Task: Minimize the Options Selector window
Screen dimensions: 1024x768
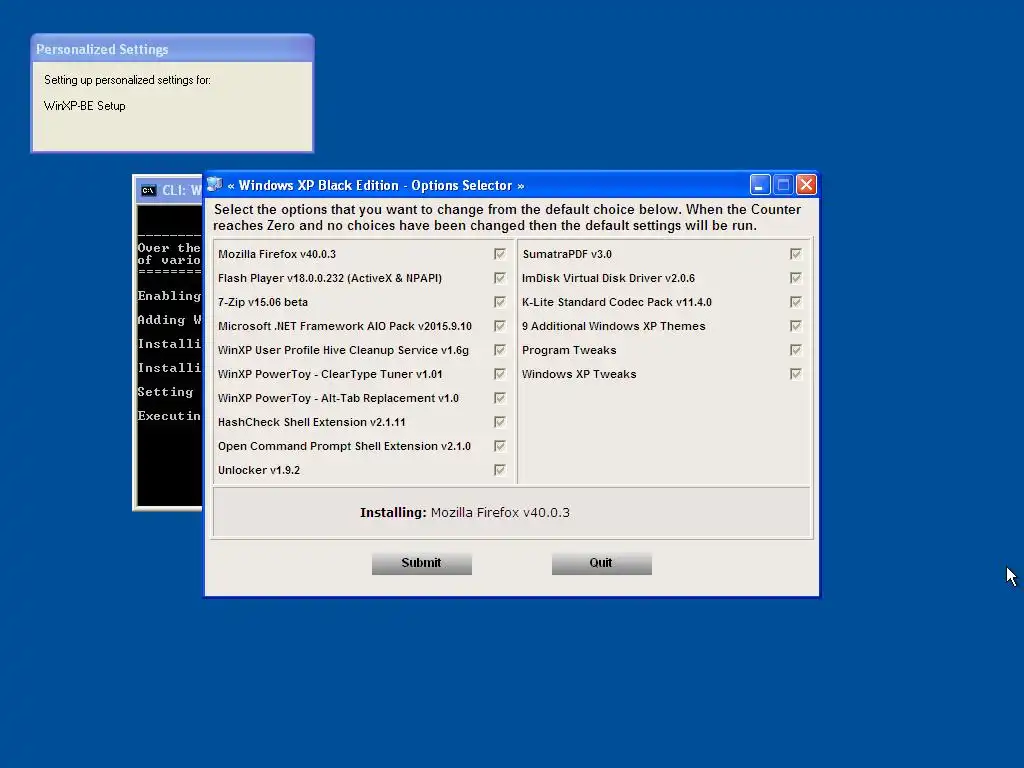Action: (760, 185)
